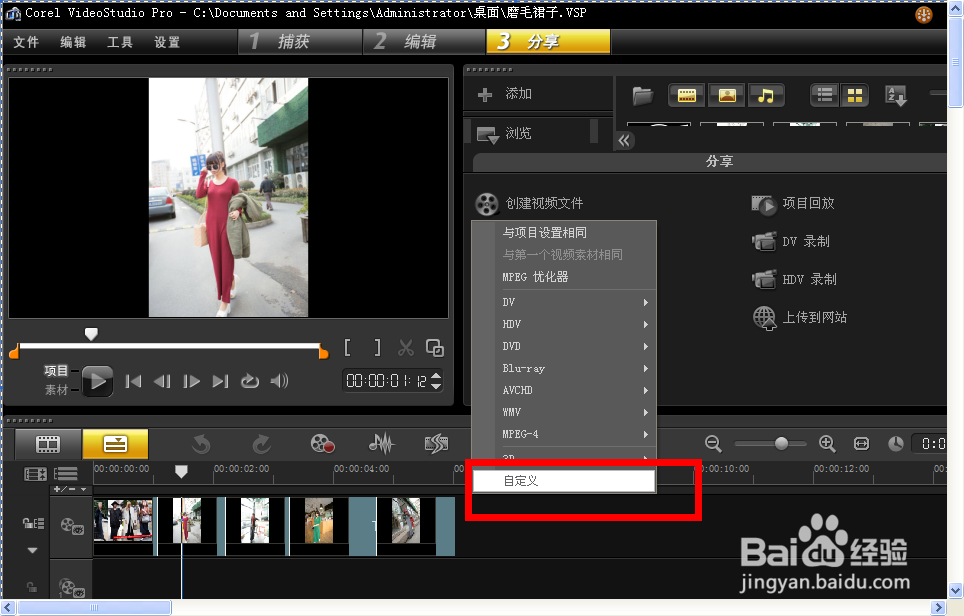Switch to storyboard view
This screenshot has width=964, height=616.
pos(48,444)
